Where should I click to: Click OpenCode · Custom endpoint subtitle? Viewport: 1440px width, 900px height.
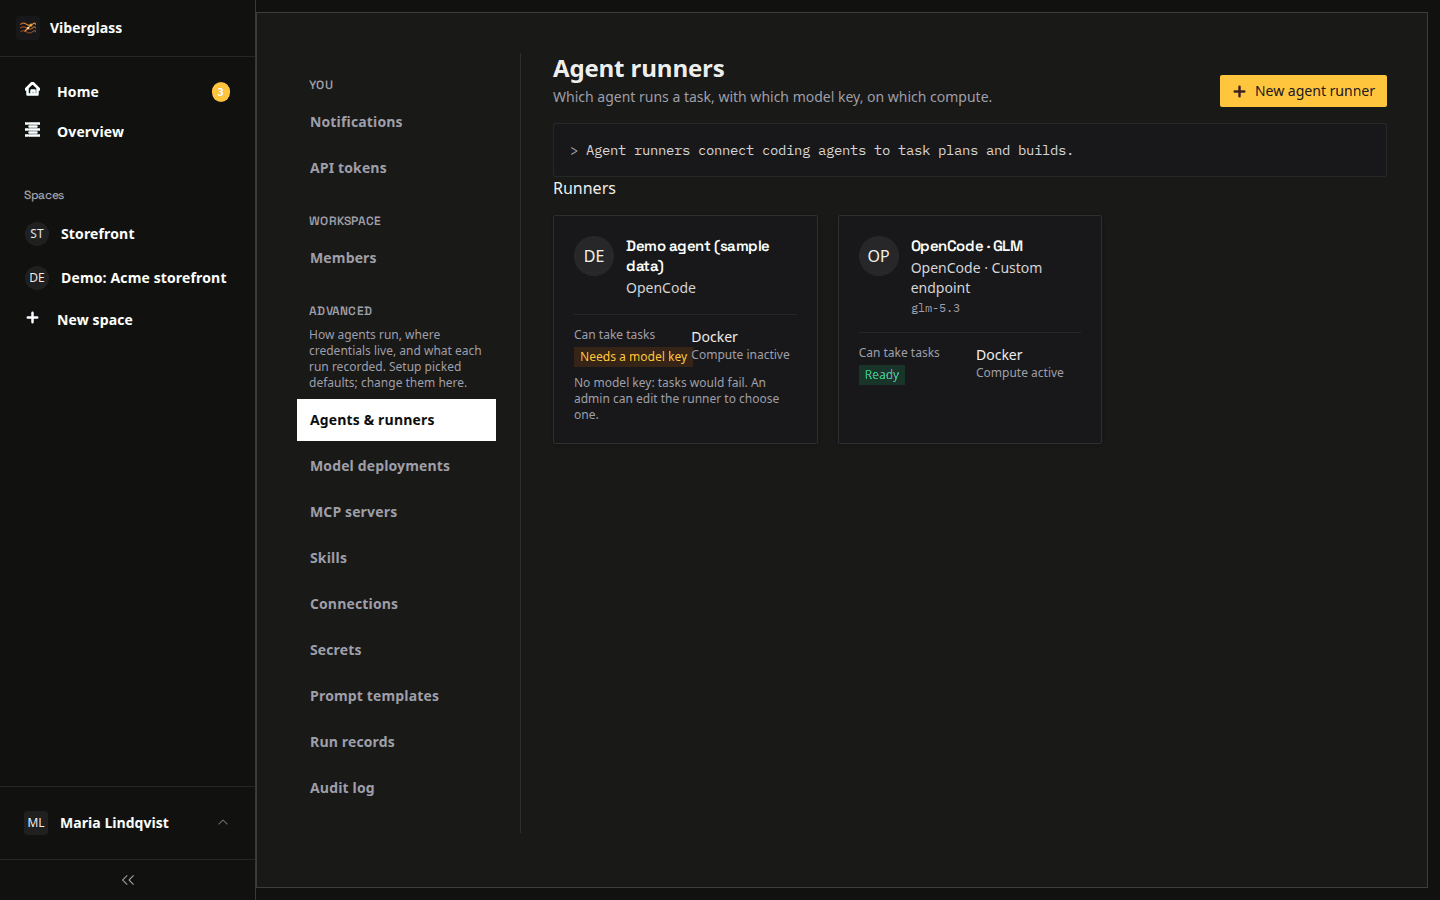coord(976,278)
